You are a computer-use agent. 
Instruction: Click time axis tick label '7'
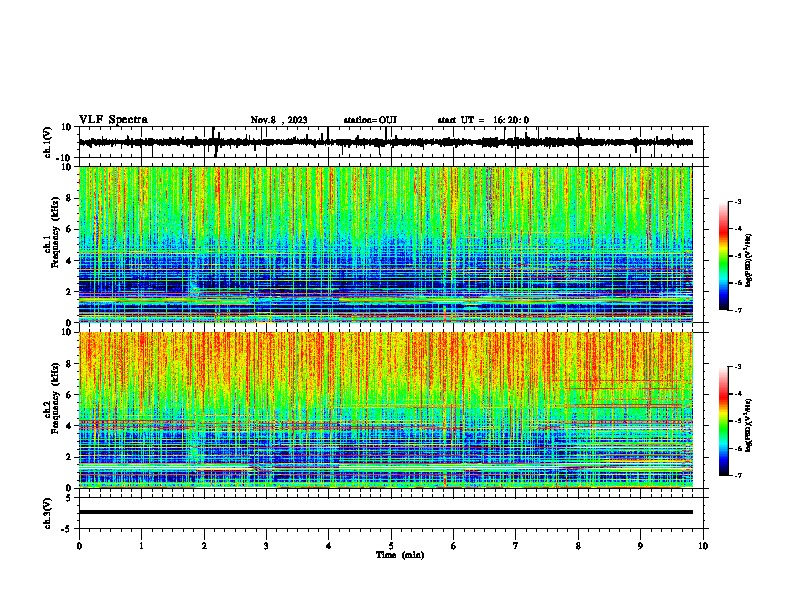[x=516, y=546]
